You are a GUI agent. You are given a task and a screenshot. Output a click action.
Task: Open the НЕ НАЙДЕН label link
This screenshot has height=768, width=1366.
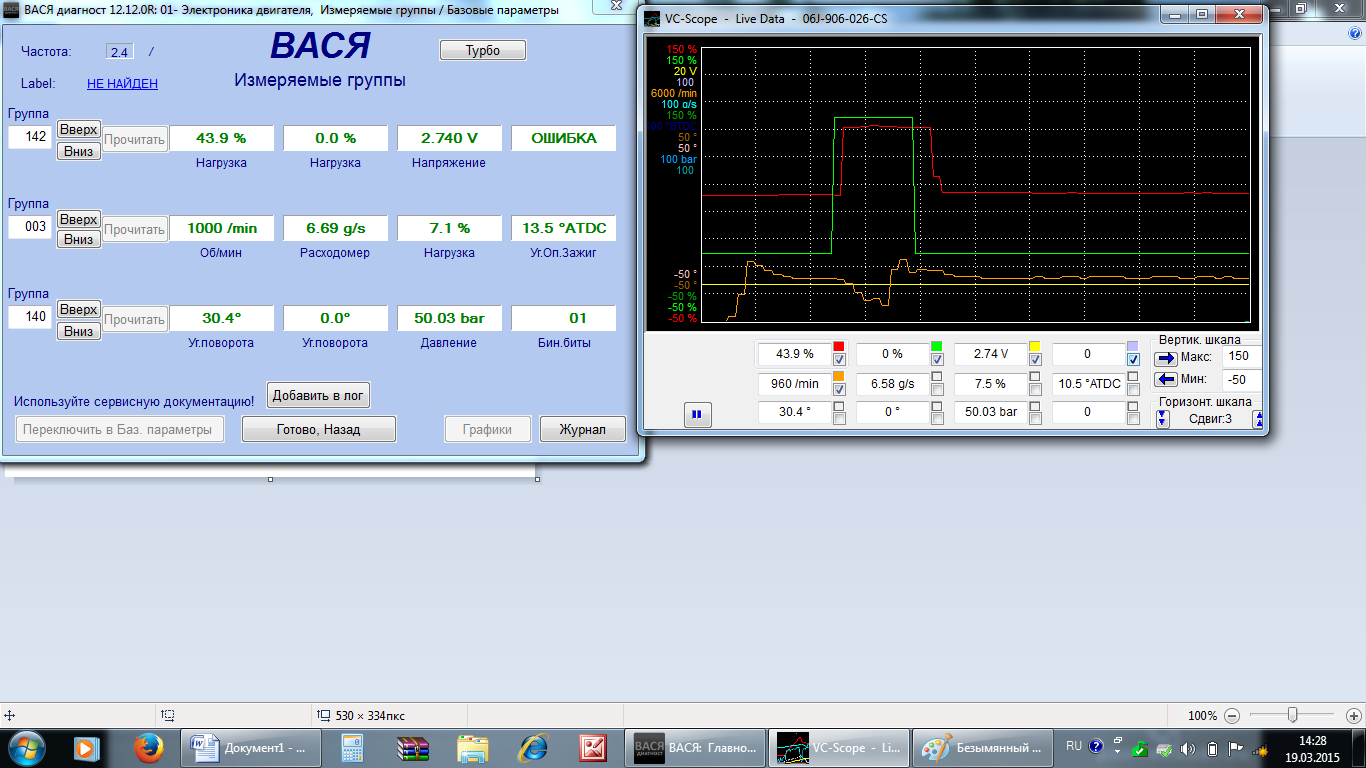click(x=122, y=84)
